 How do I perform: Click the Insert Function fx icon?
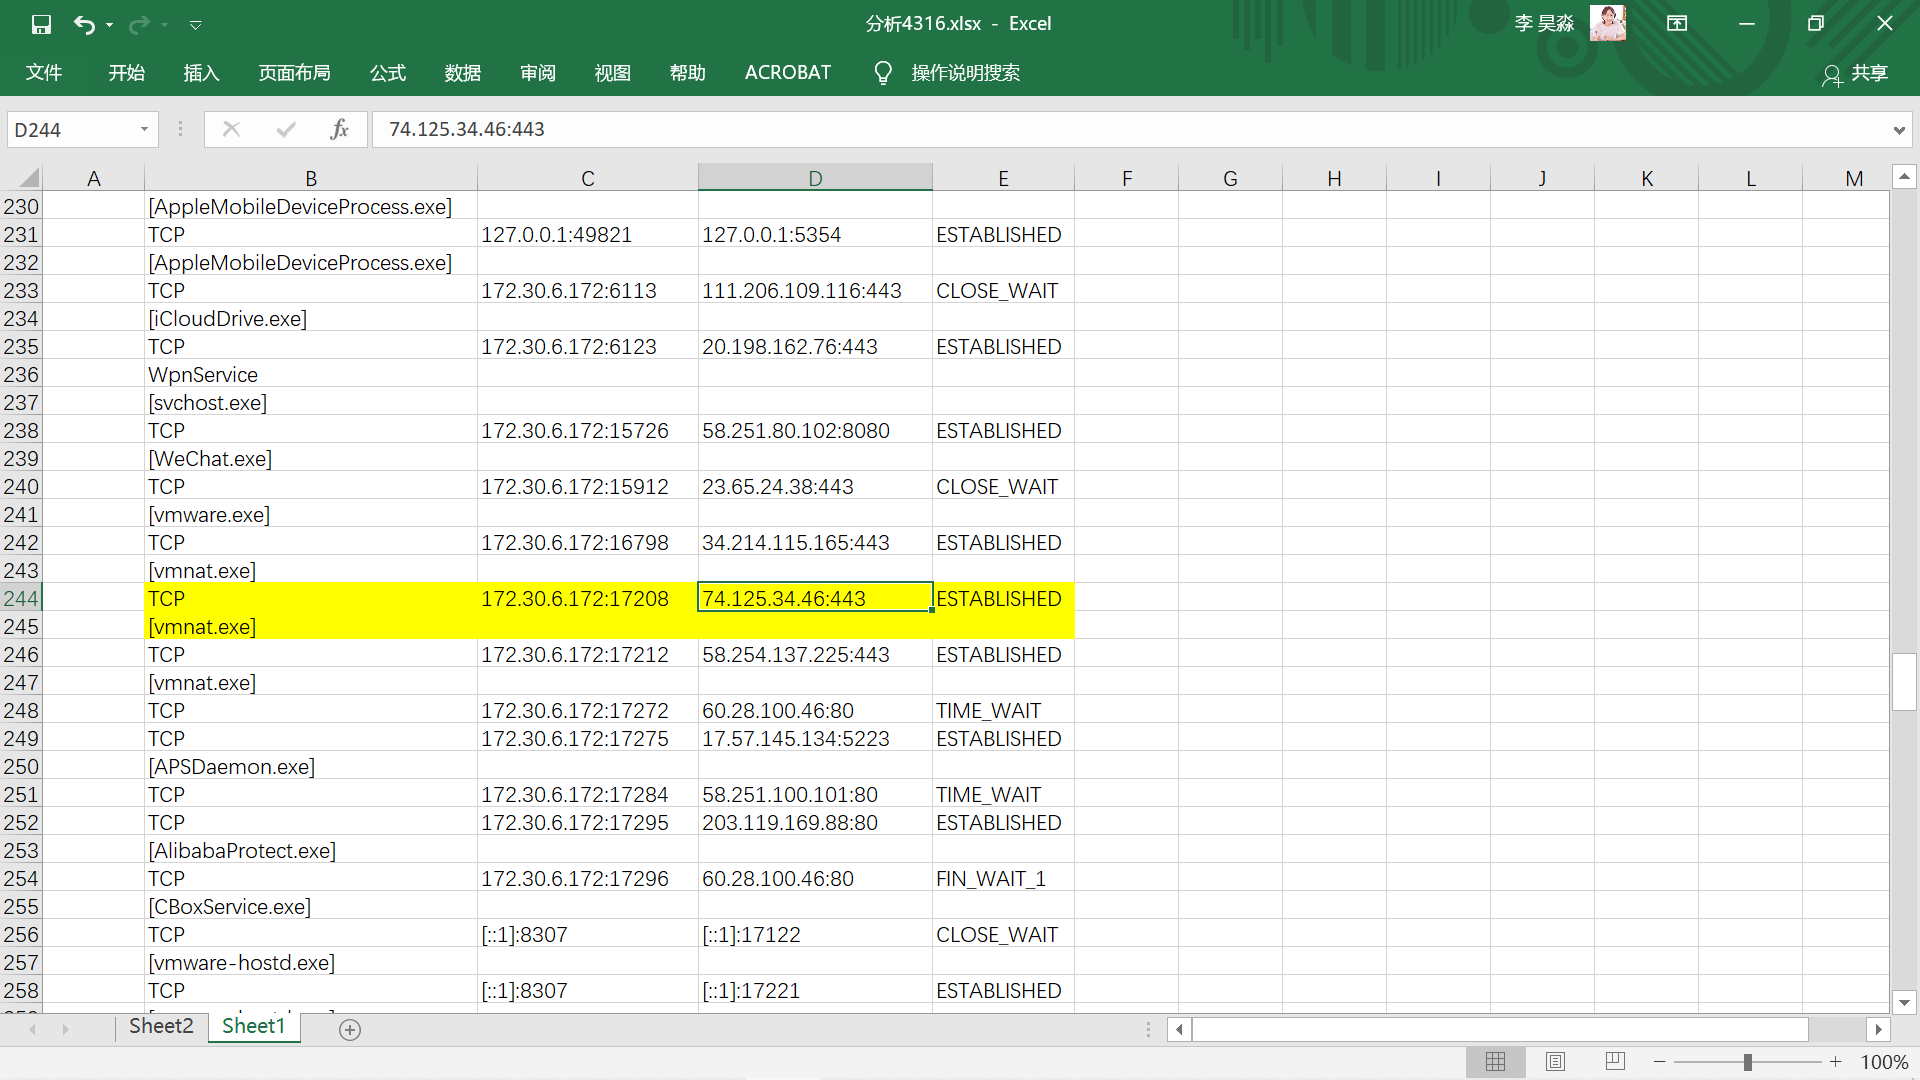[339, 129]
